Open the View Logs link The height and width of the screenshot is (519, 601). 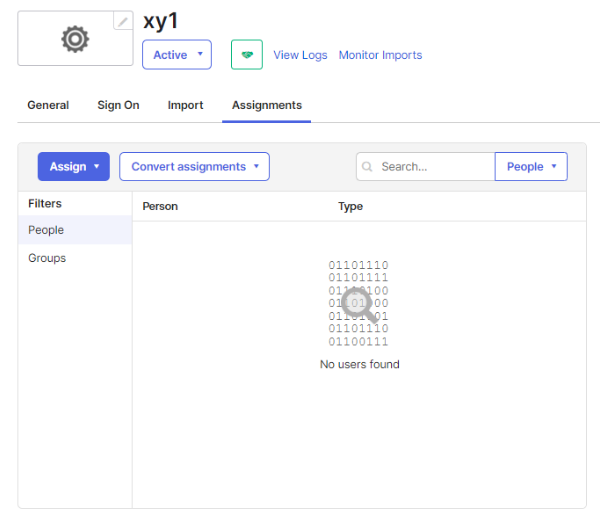point(300,55)
